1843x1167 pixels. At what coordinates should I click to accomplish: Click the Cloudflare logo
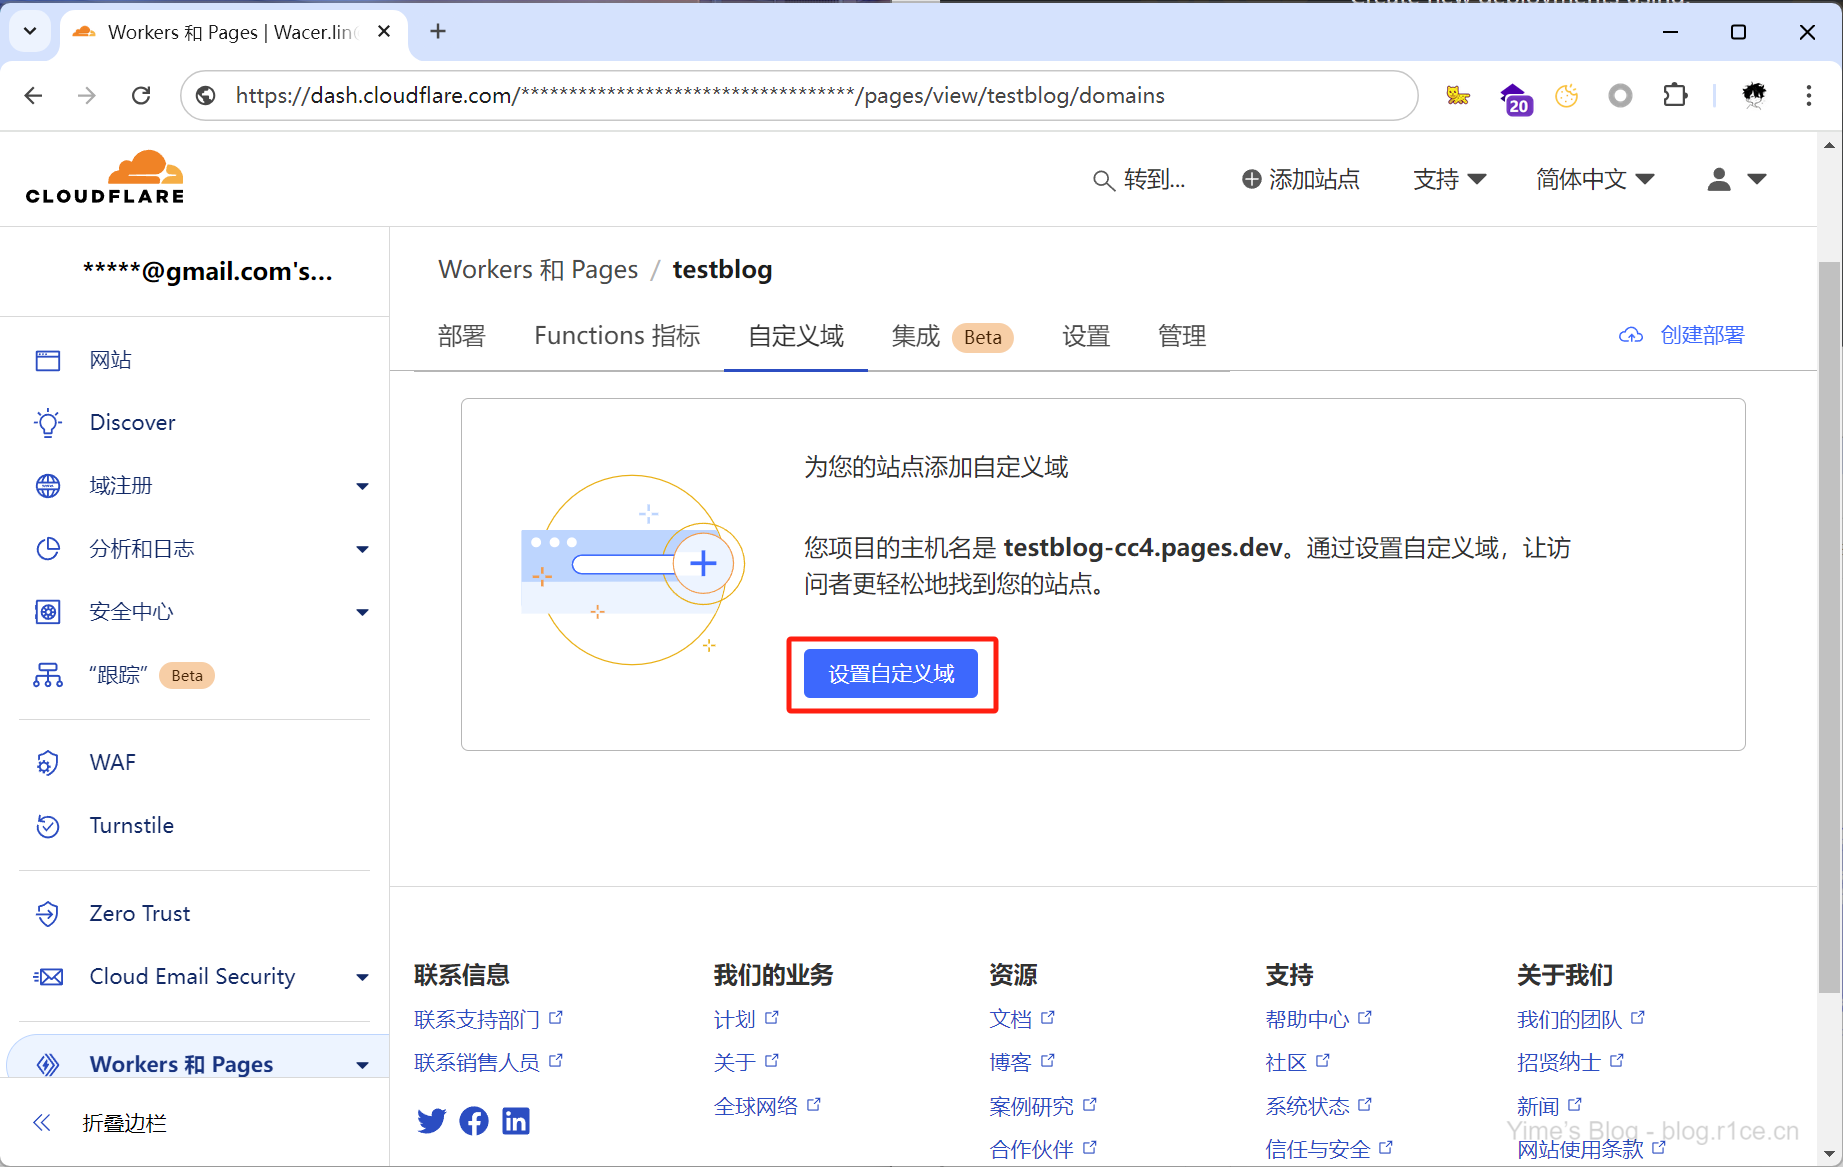click(105, 178)
